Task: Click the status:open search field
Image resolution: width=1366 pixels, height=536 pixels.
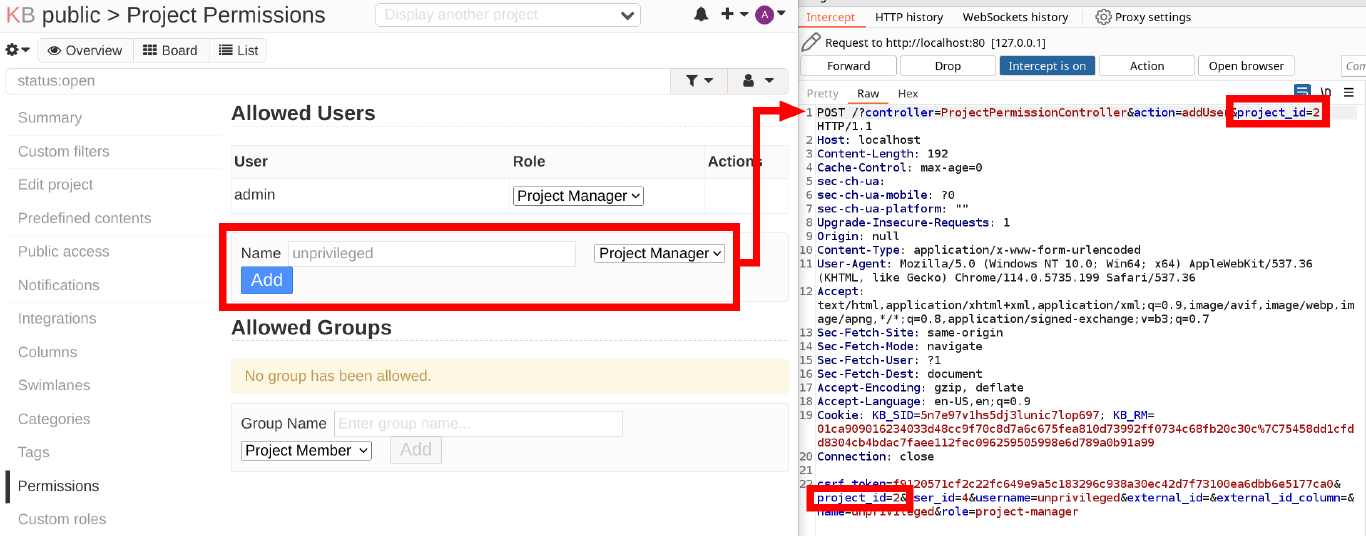Action: pos(337,81)
